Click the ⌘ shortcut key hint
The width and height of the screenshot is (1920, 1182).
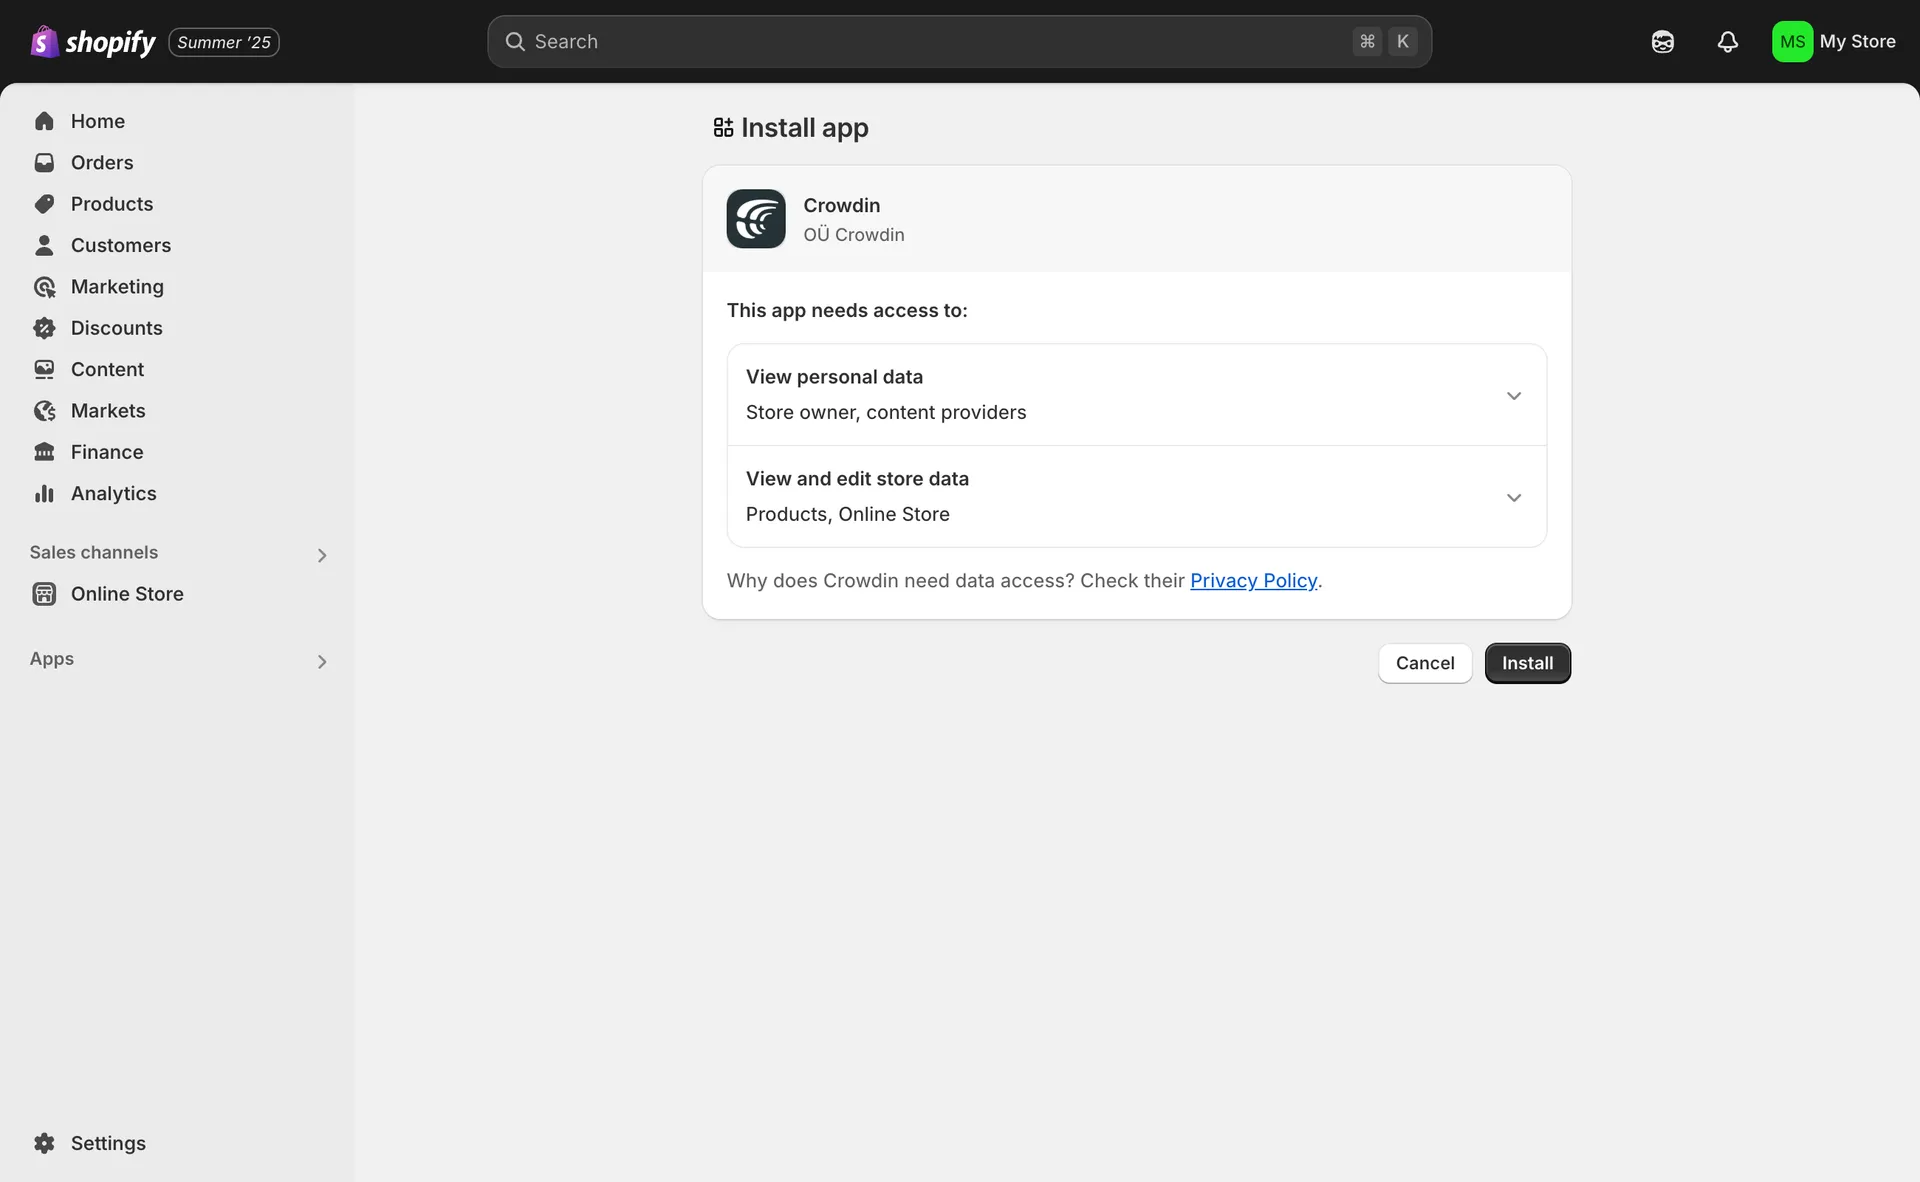(1367, 41)
